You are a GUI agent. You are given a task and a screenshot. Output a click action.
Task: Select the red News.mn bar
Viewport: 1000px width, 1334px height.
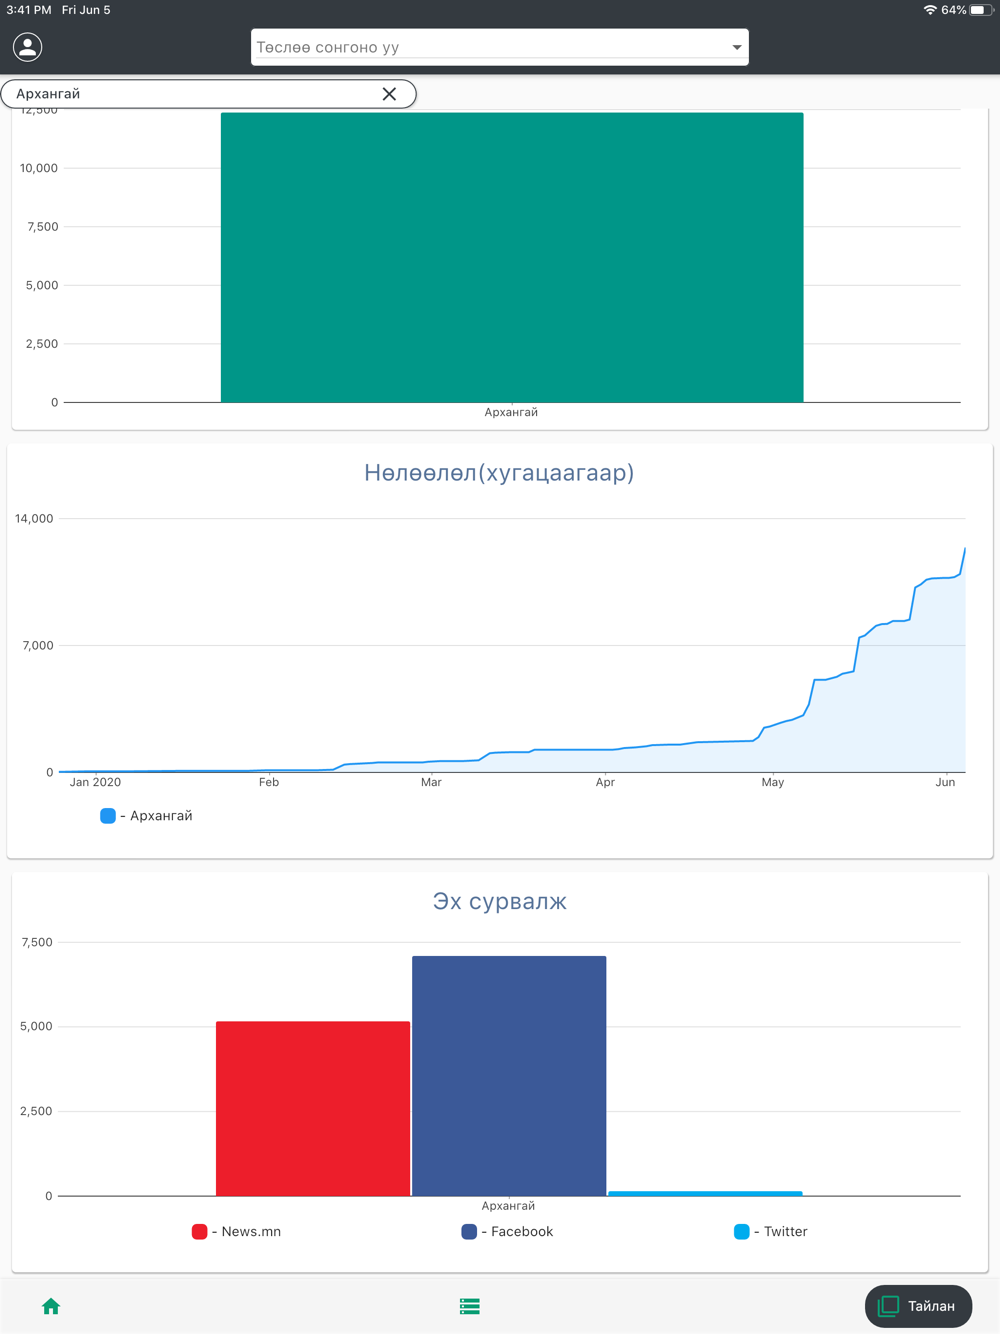coord(313,1108)
